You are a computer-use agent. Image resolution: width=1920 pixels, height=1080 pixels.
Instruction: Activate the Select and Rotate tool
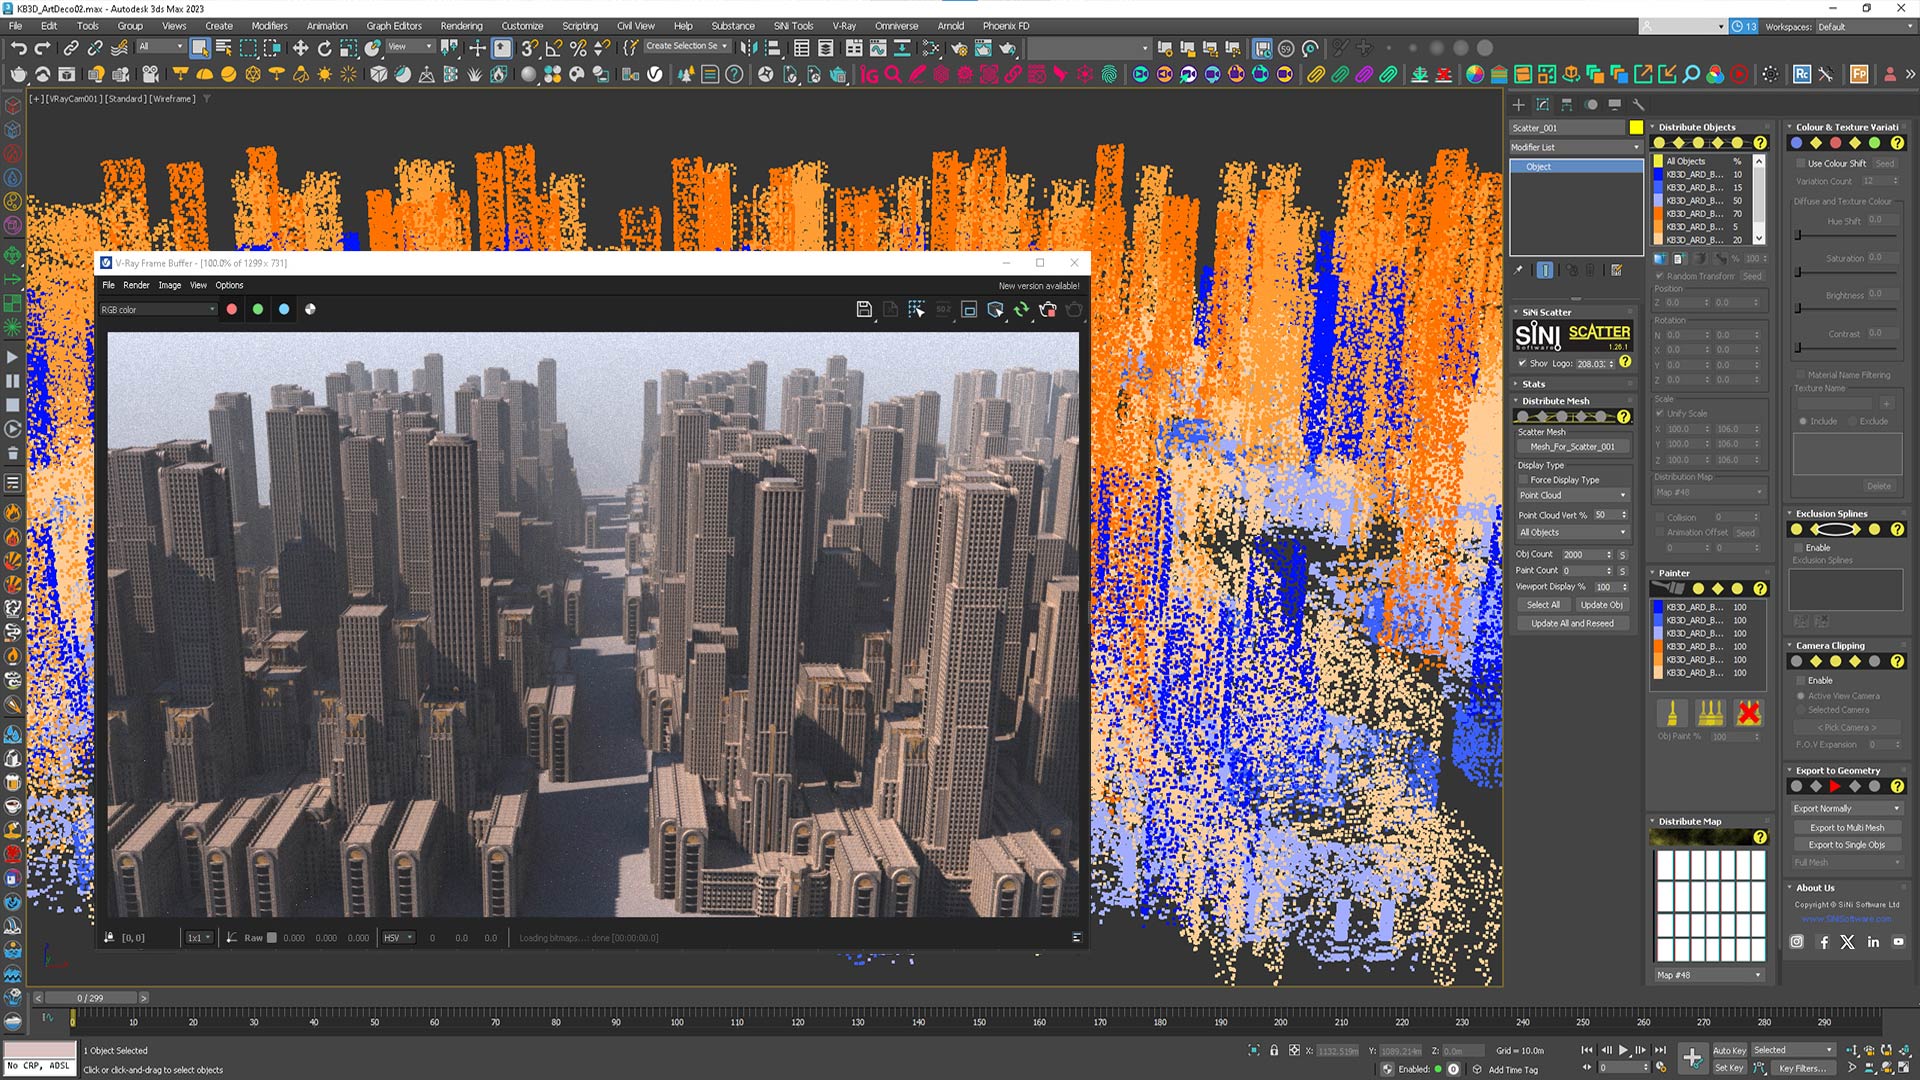coord(324,48)
